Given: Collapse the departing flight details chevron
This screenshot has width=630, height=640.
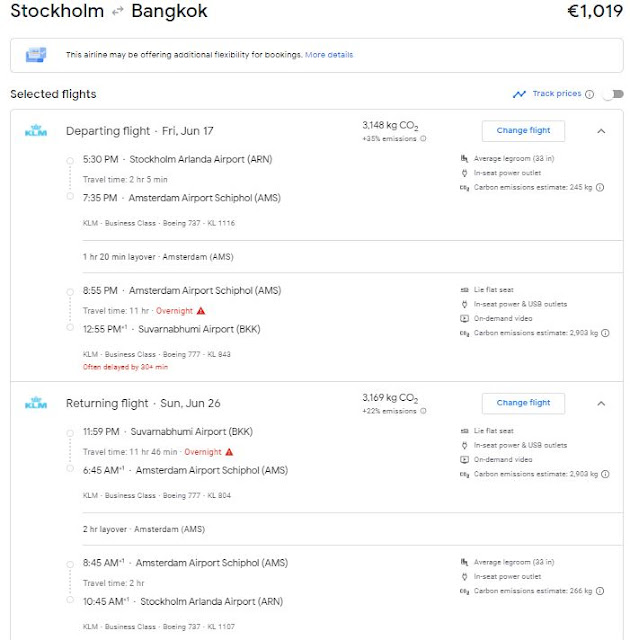Looking at the screenshot, I should [600, 130].
